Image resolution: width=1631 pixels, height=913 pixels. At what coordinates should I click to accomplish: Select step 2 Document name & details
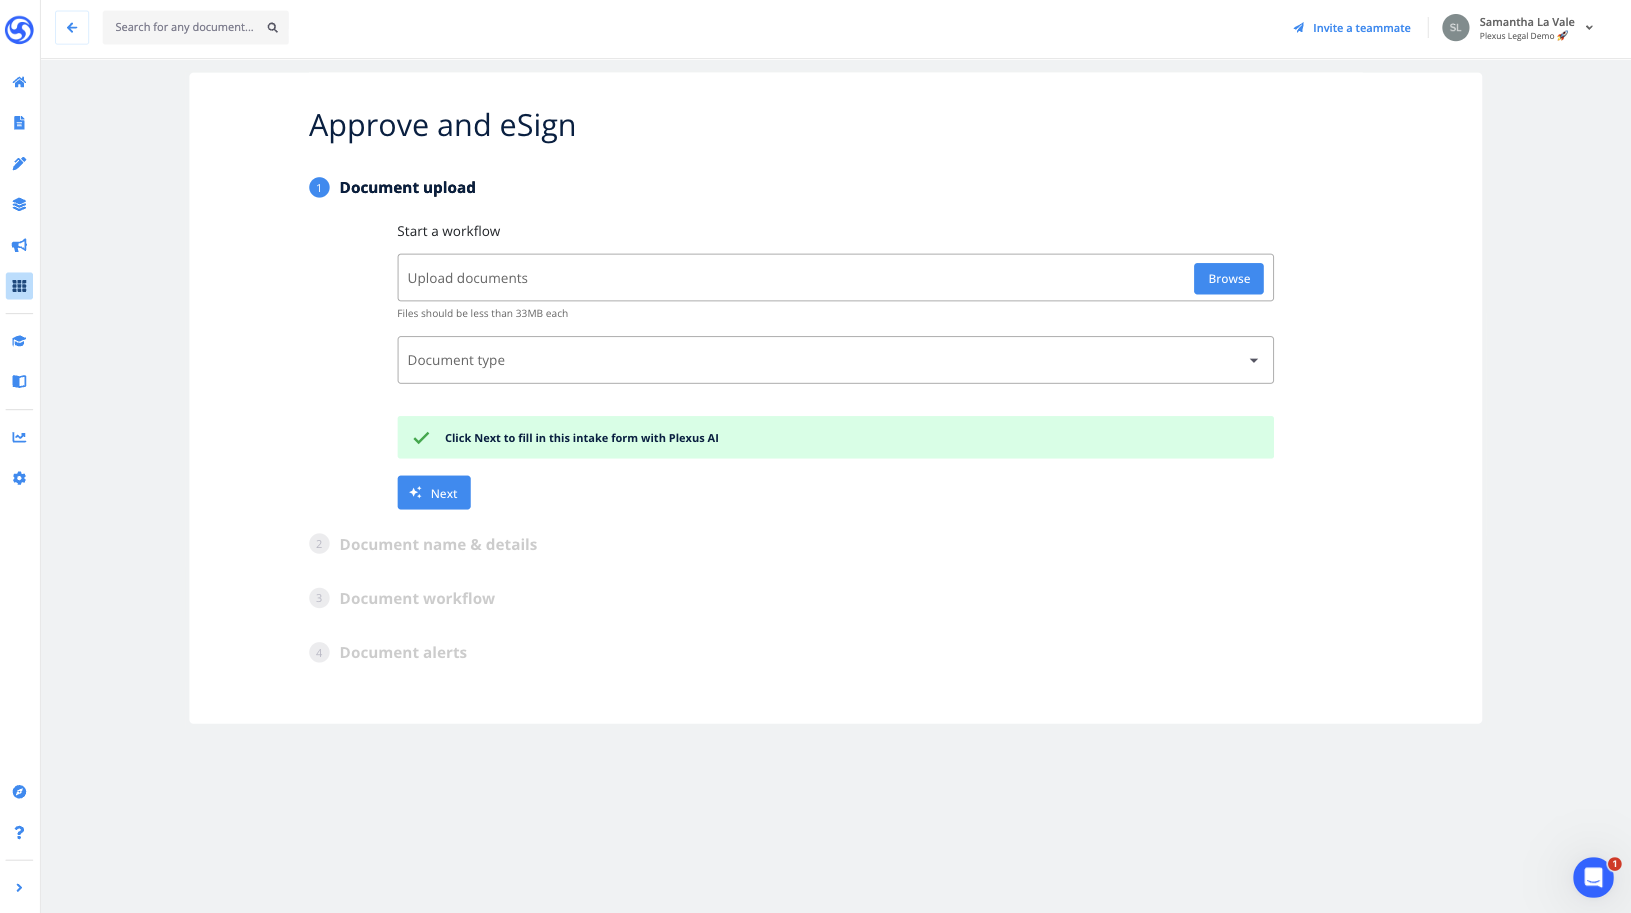click(x=423, y=544)
